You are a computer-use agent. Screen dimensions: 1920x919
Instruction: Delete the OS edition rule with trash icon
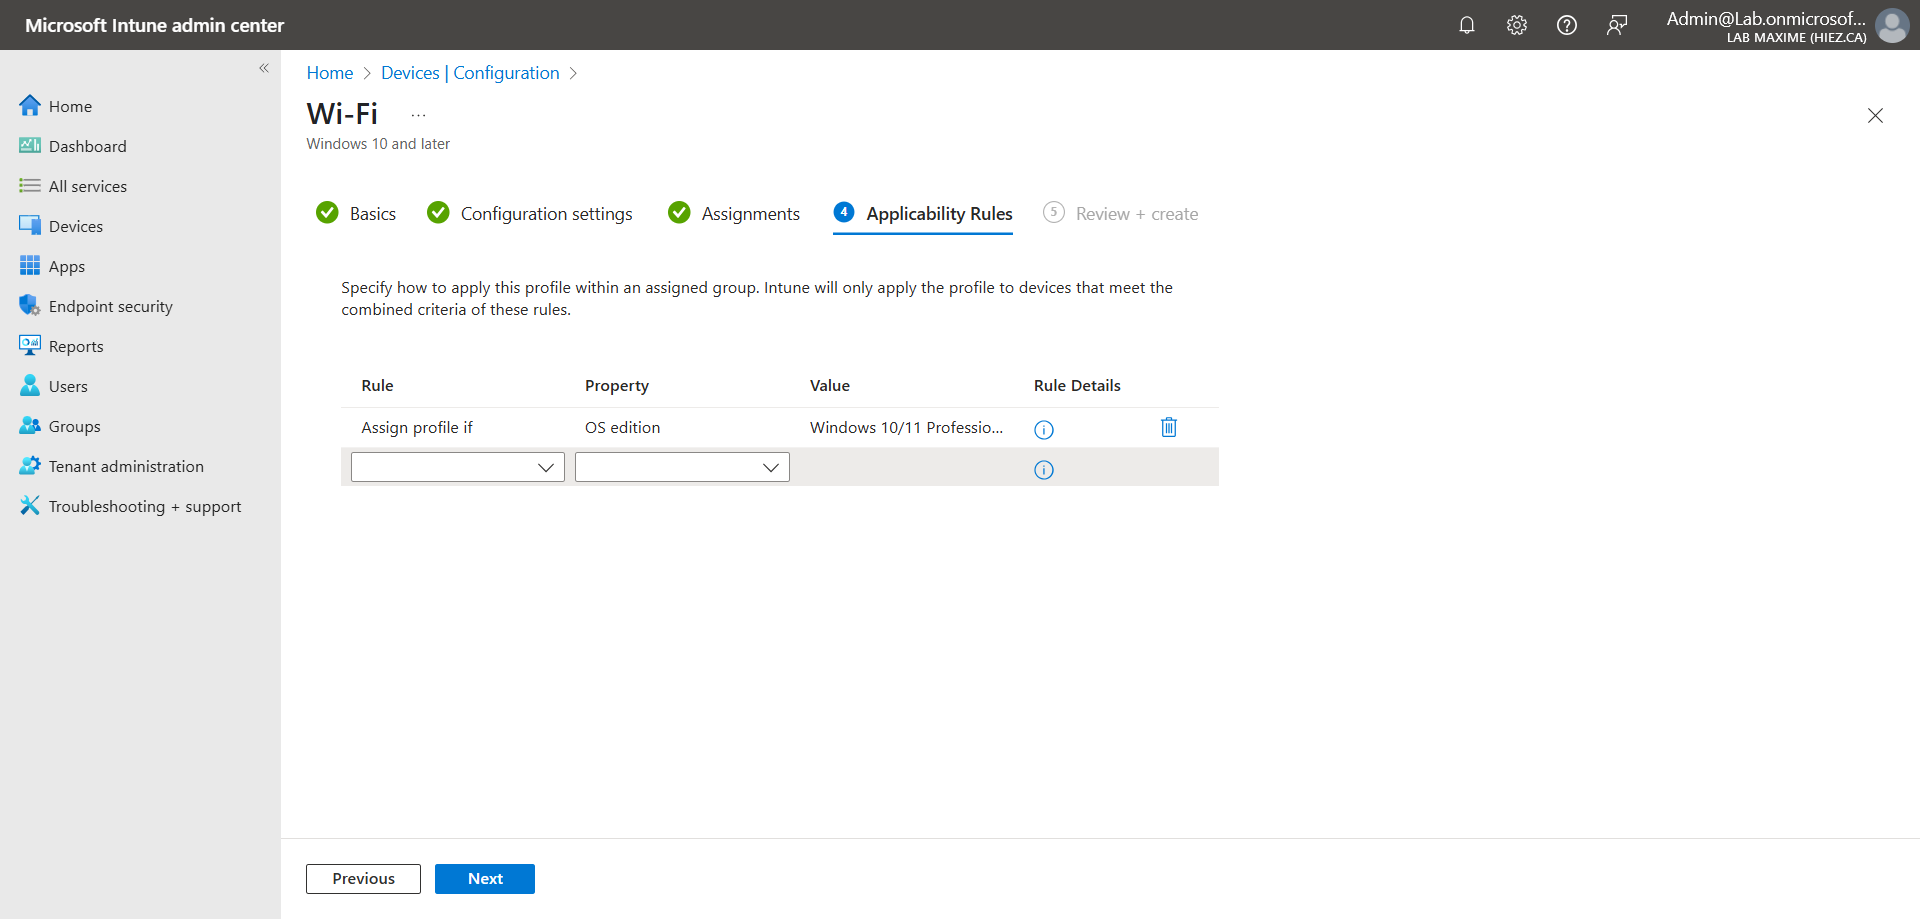(x=1168, y=428)
